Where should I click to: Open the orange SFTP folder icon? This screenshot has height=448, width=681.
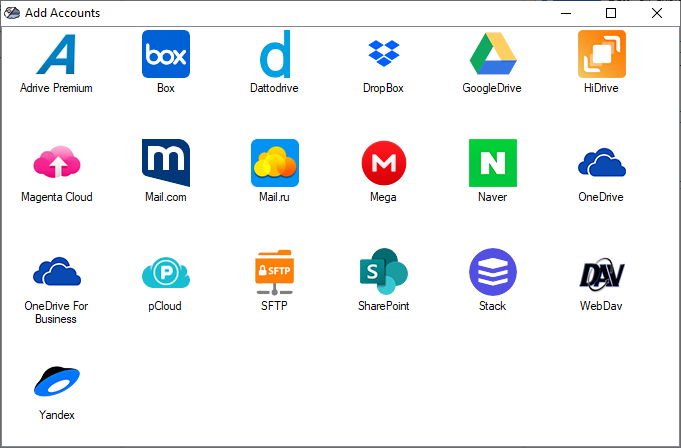[274, 273]
